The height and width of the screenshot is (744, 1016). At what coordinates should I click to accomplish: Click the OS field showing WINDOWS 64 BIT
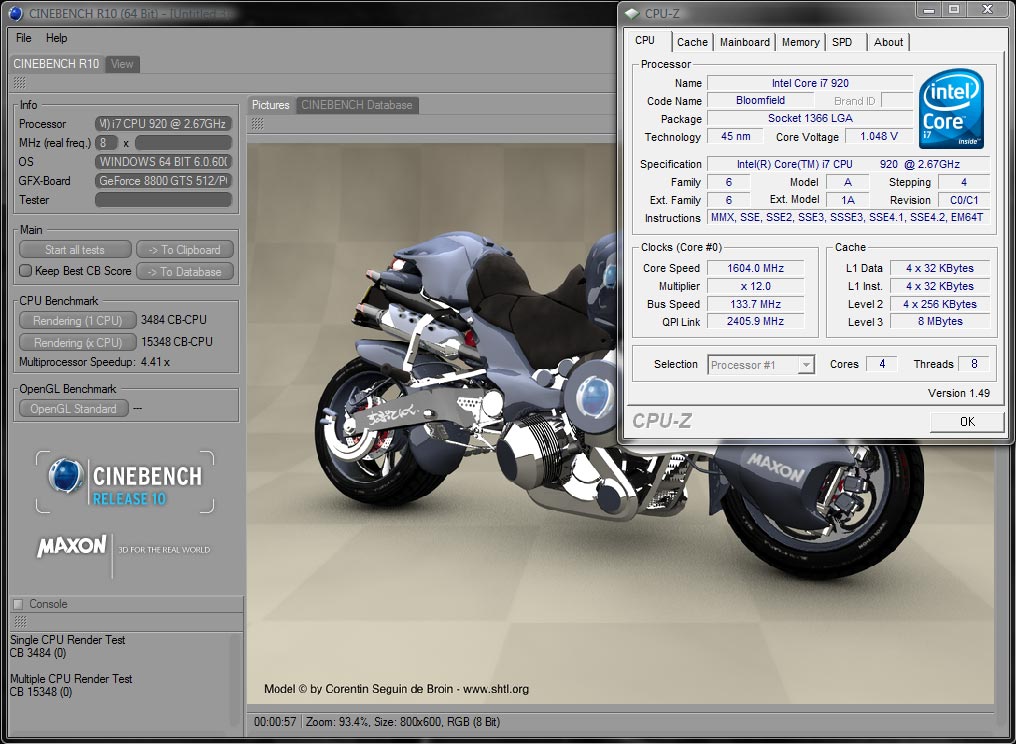tap(163, 161)
